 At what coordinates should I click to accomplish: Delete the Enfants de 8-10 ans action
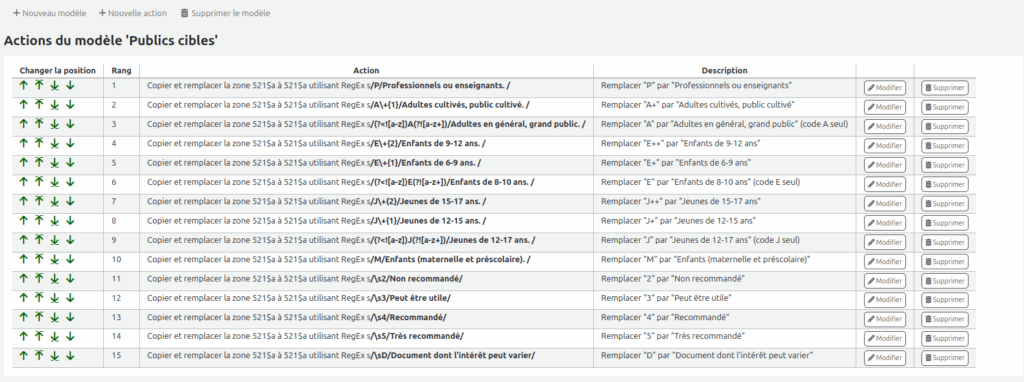pyautogui.click(x=944, y=184)
